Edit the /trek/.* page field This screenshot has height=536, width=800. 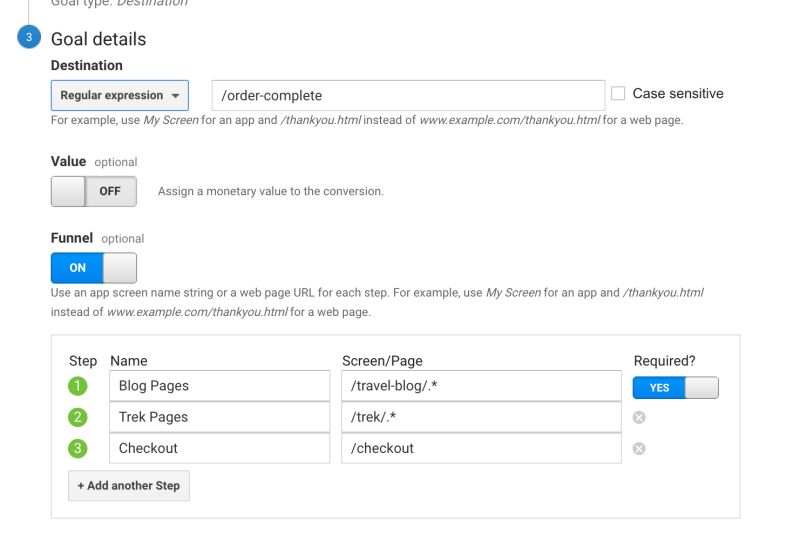click(x=481, y=417)
